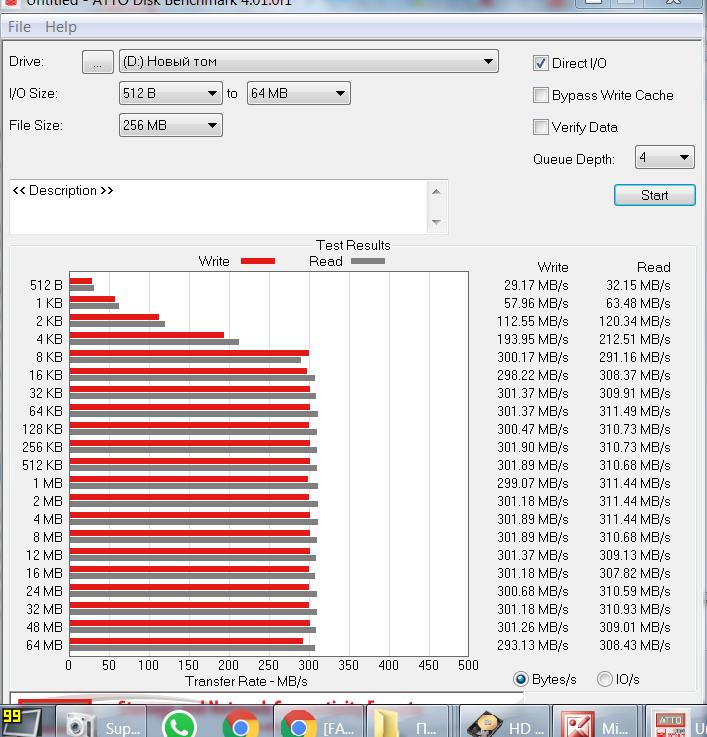Open the Queue Depth dropdown

pyautogui.click(x=664, y=157)
